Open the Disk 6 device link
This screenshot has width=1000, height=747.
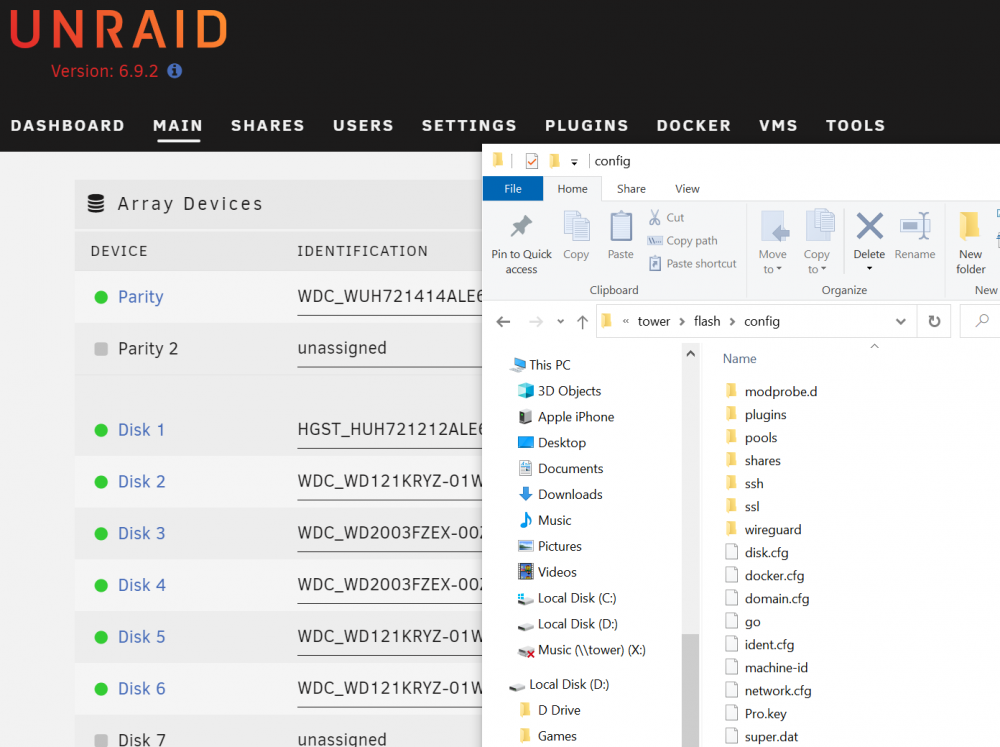(142, 688)
